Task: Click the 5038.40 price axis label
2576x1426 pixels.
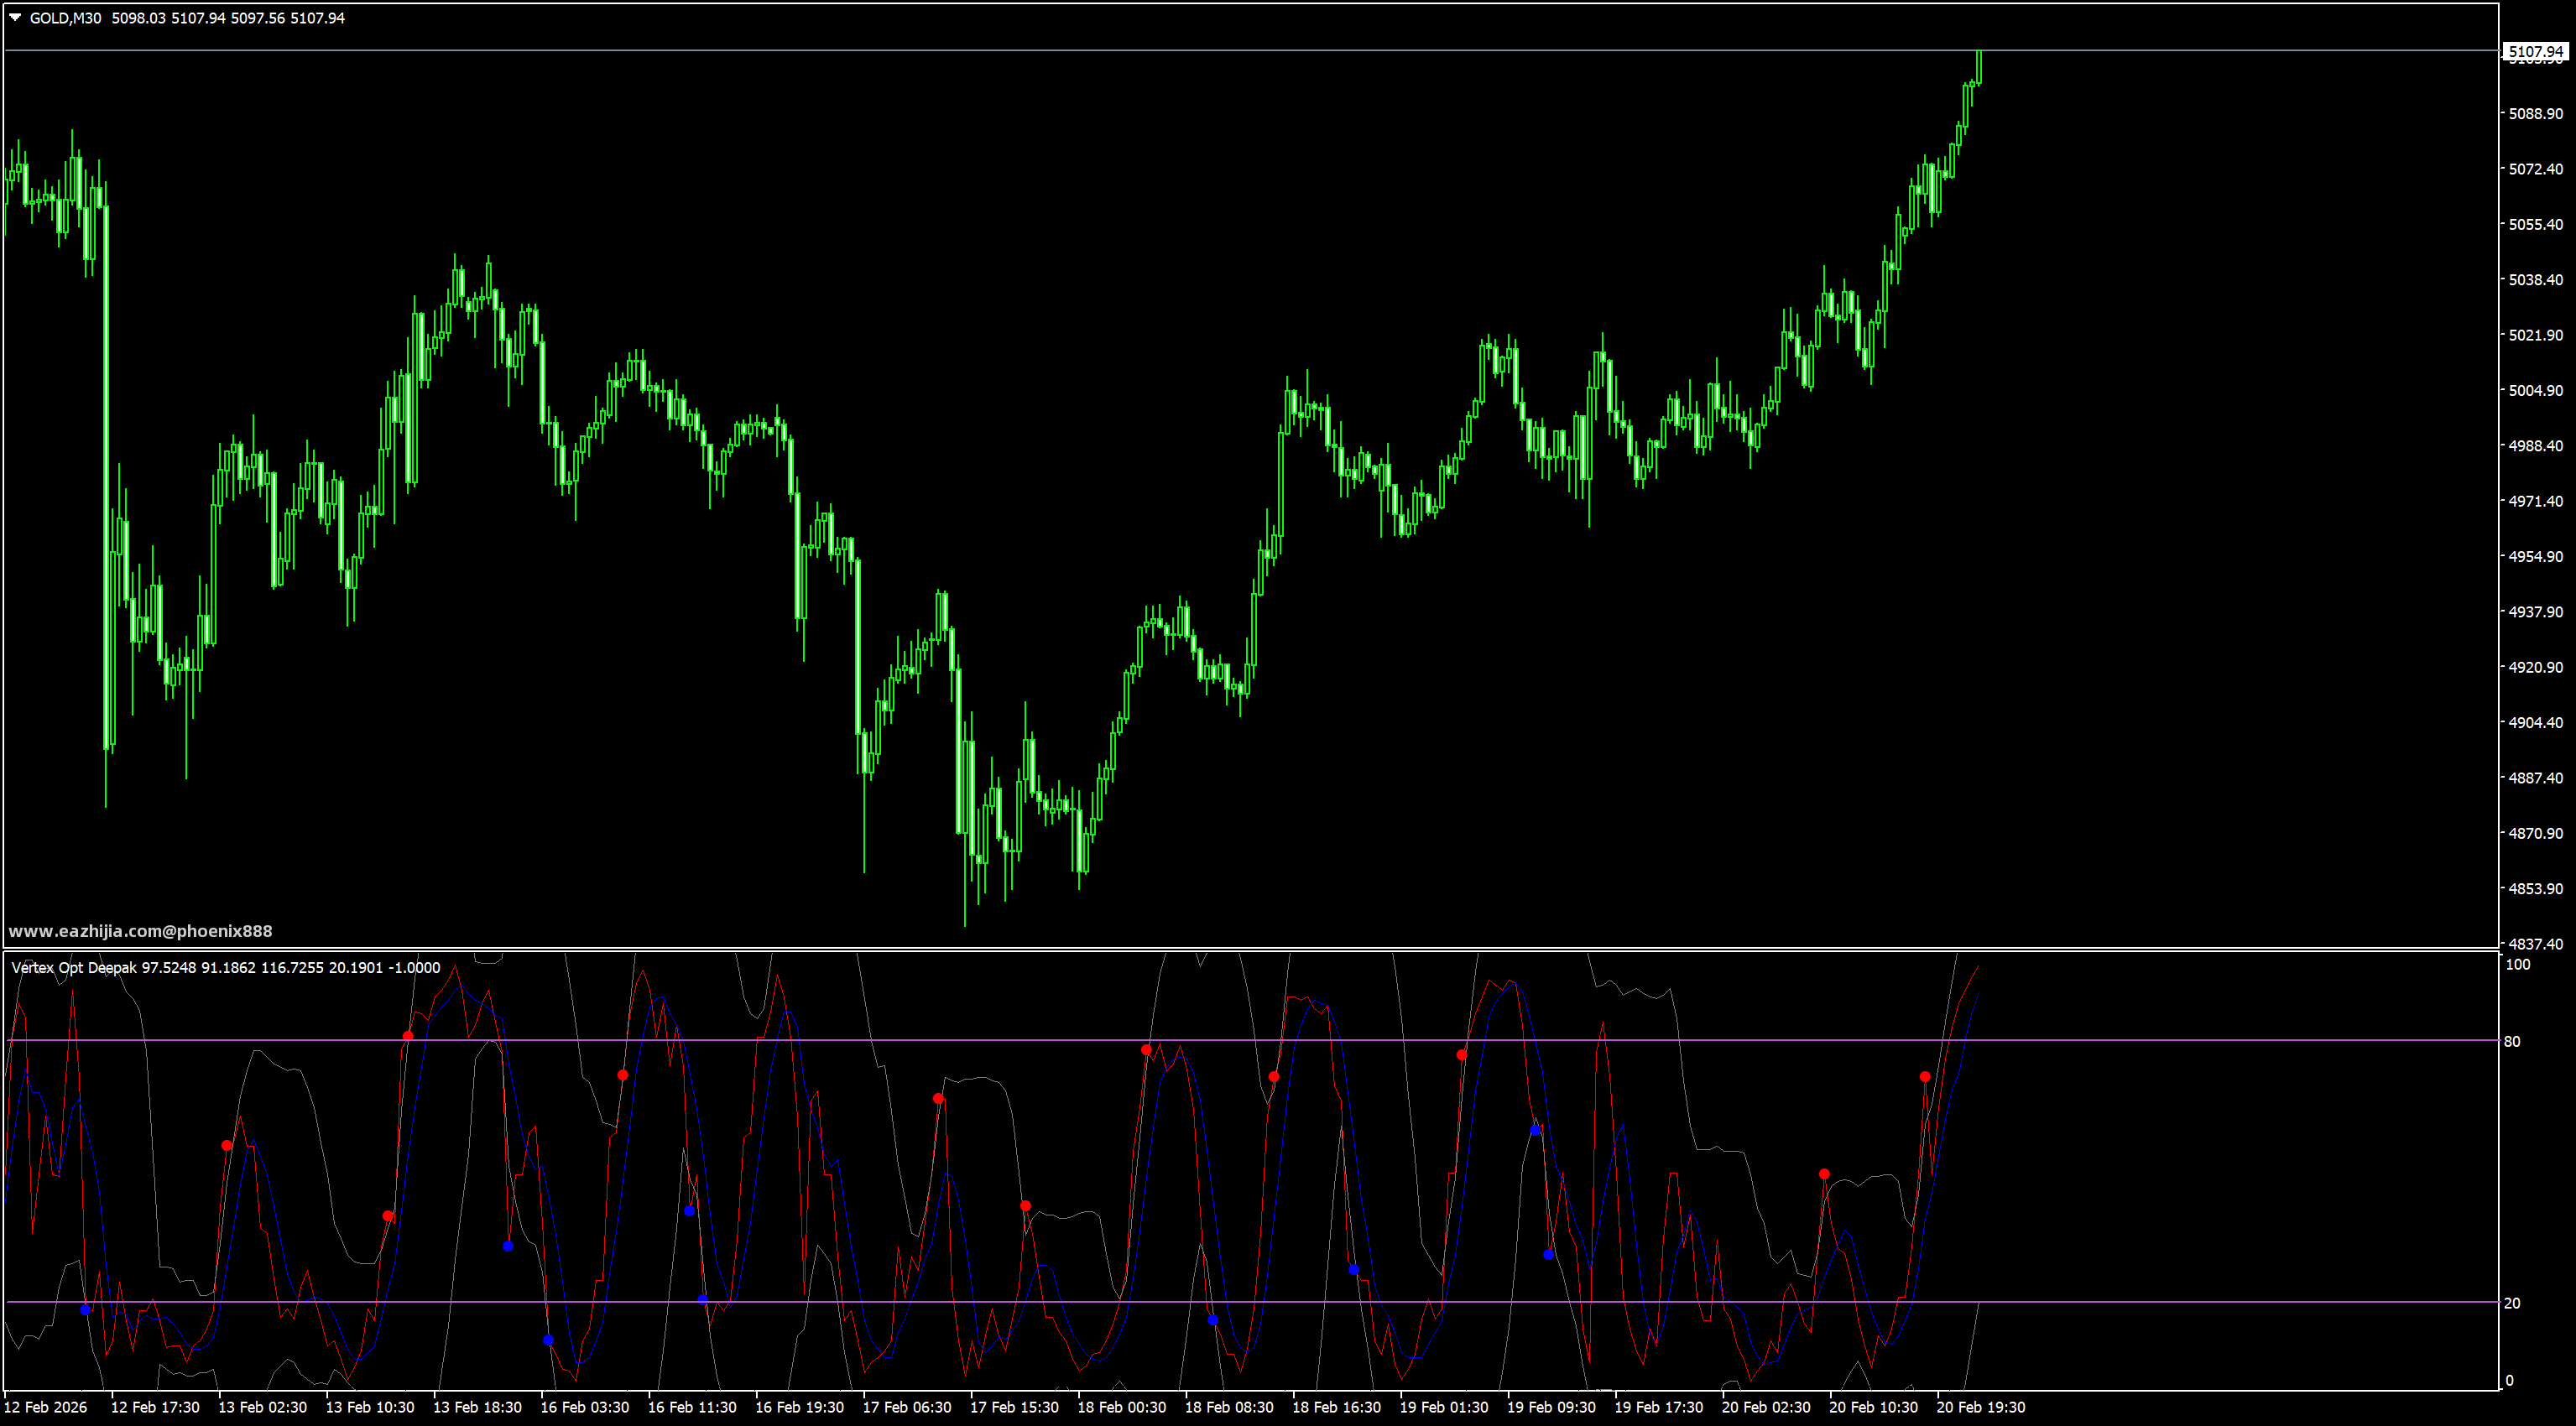Action: pos(2535,280)
